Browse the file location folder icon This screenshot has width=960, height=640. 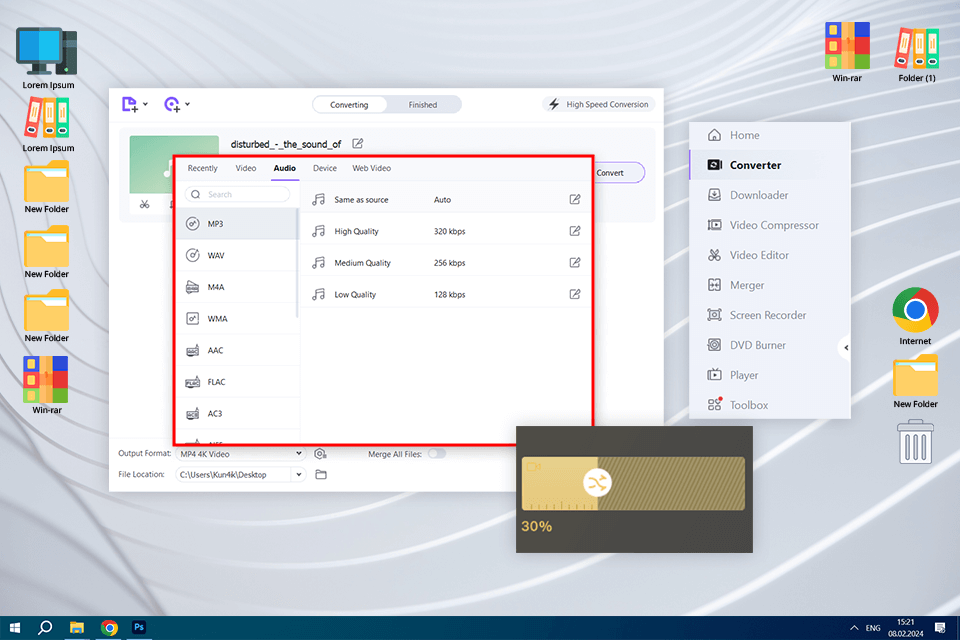[321, 475]
